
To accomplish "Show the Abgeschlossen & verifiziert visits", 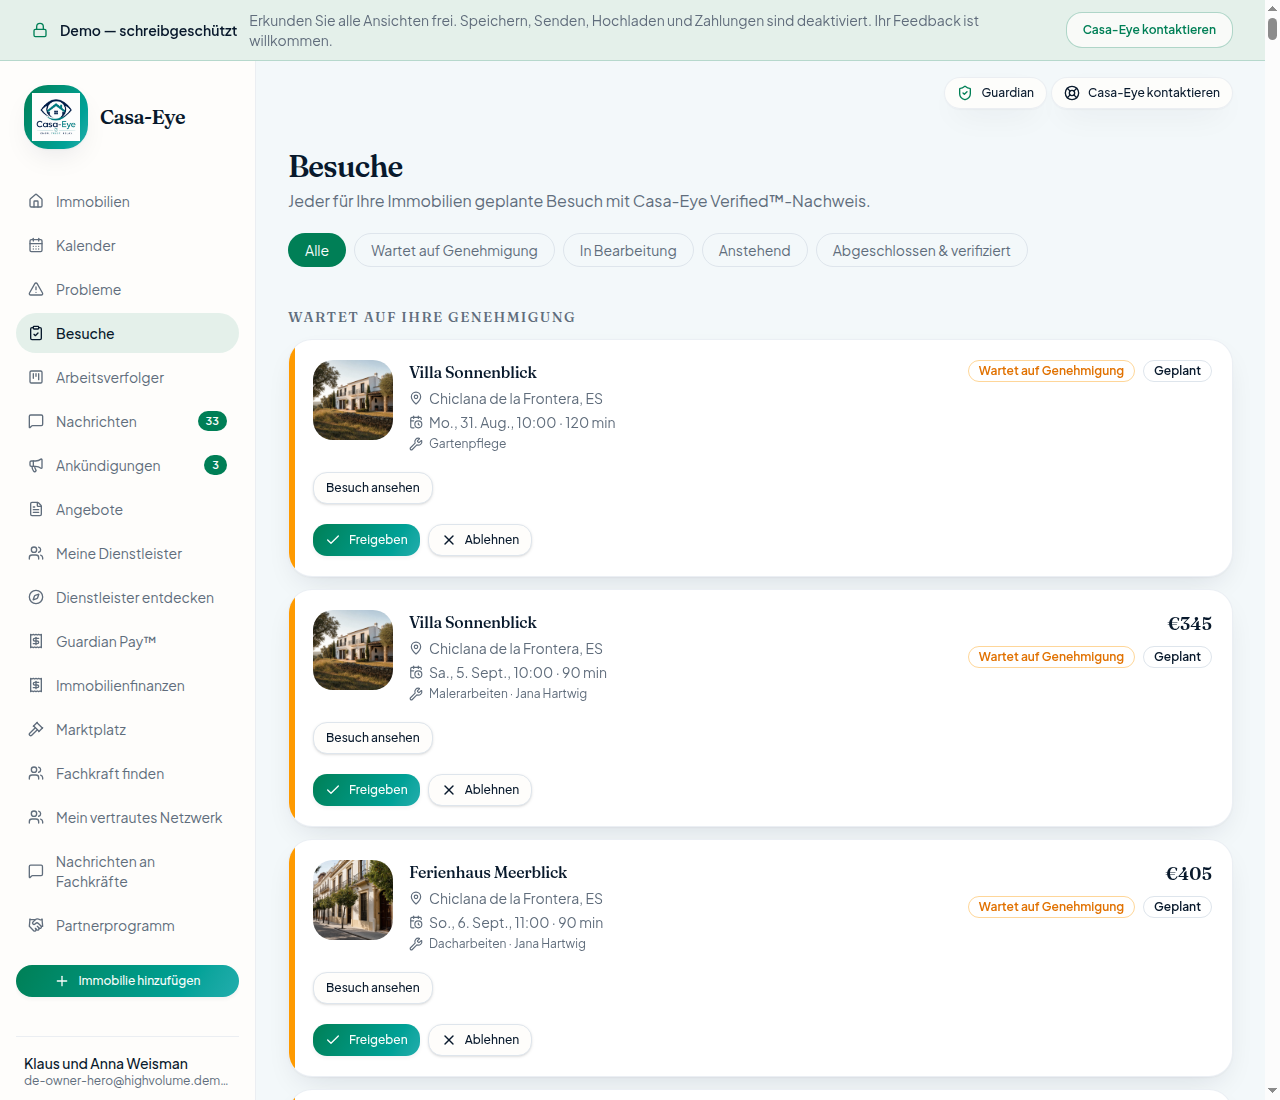I will coord(921,250).
